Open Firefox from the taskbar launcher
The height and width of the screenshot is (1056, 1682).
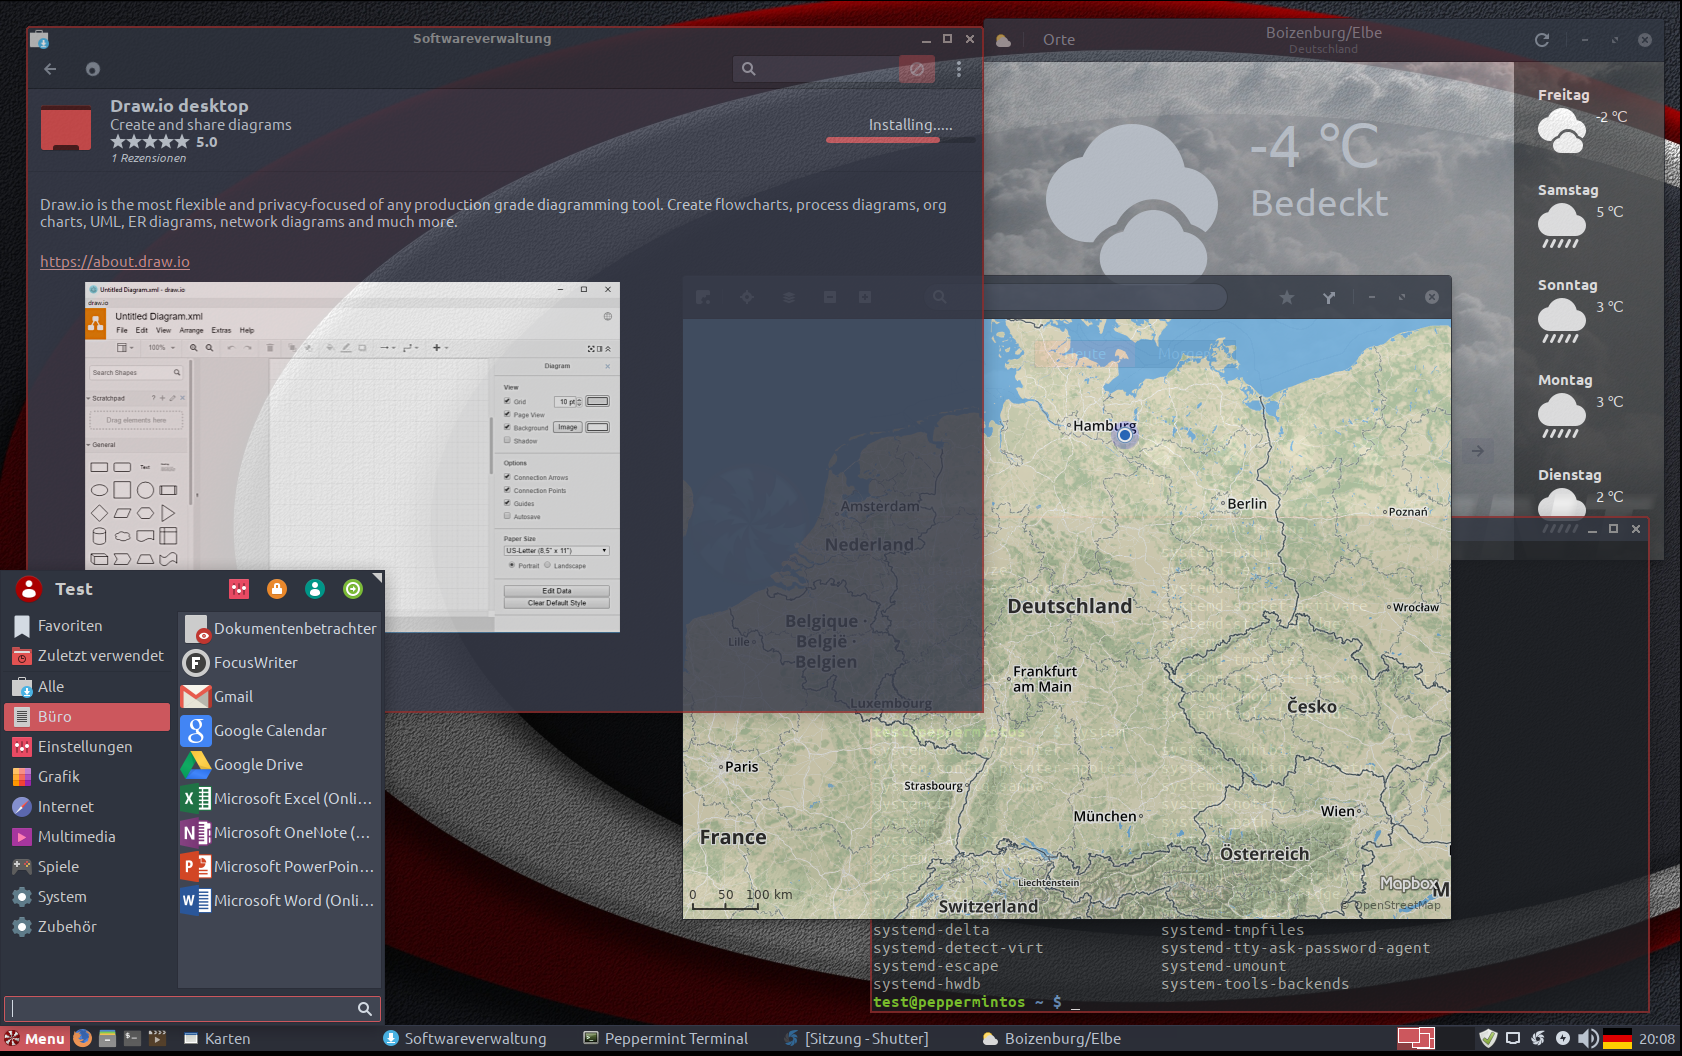[82, 1038]
